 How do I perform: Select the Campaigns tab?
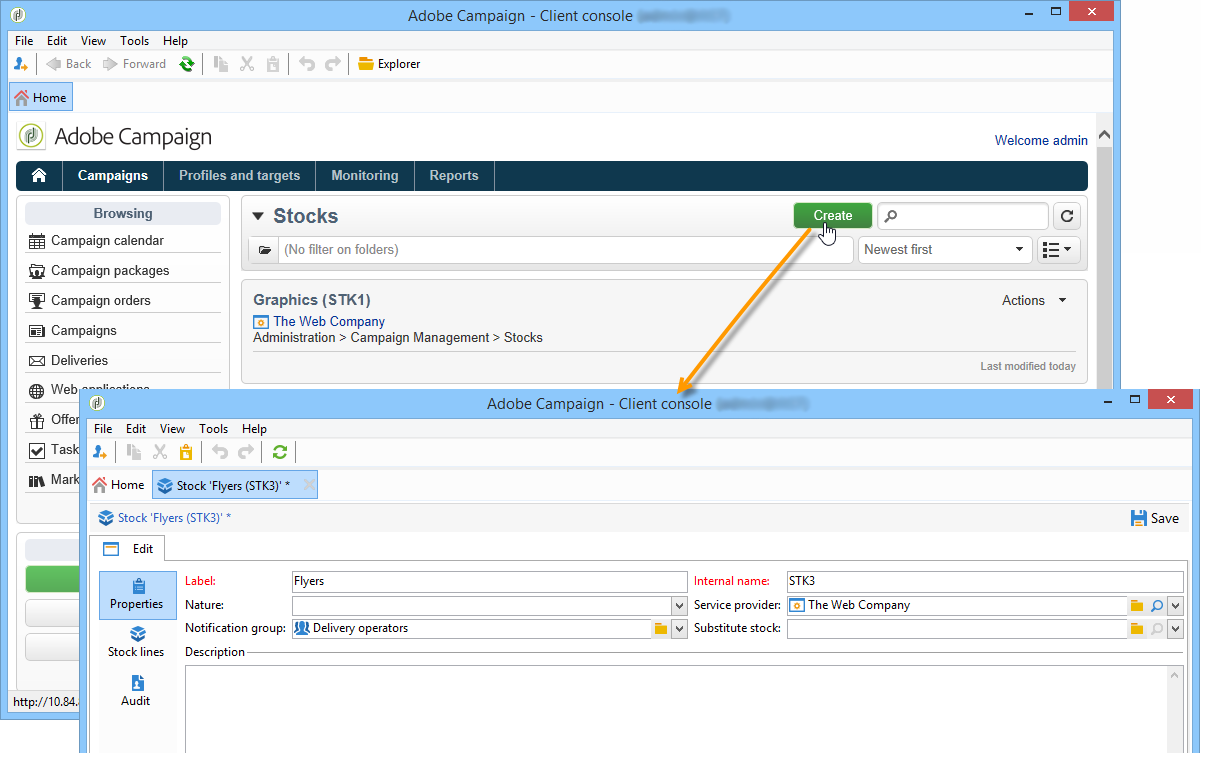pos(113,175)
